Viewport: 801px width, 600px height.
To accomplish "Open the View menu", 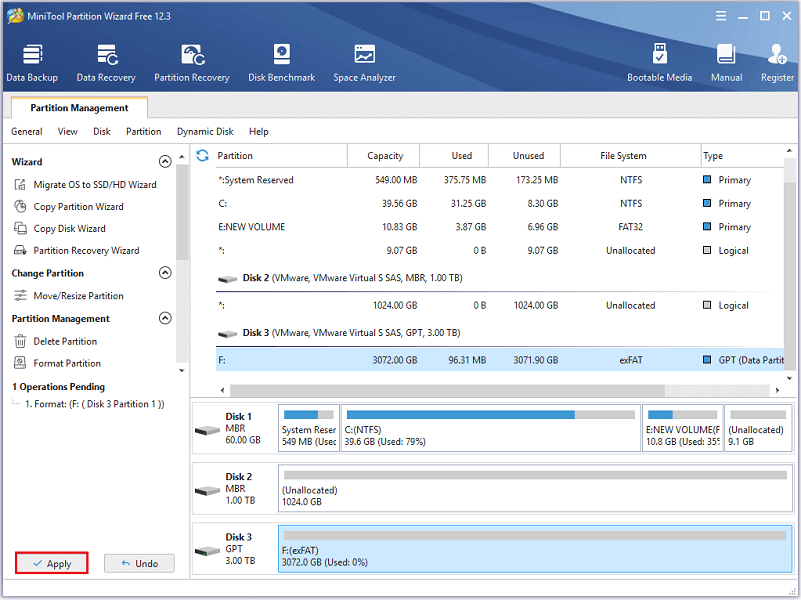I will (x=67, y=131).
